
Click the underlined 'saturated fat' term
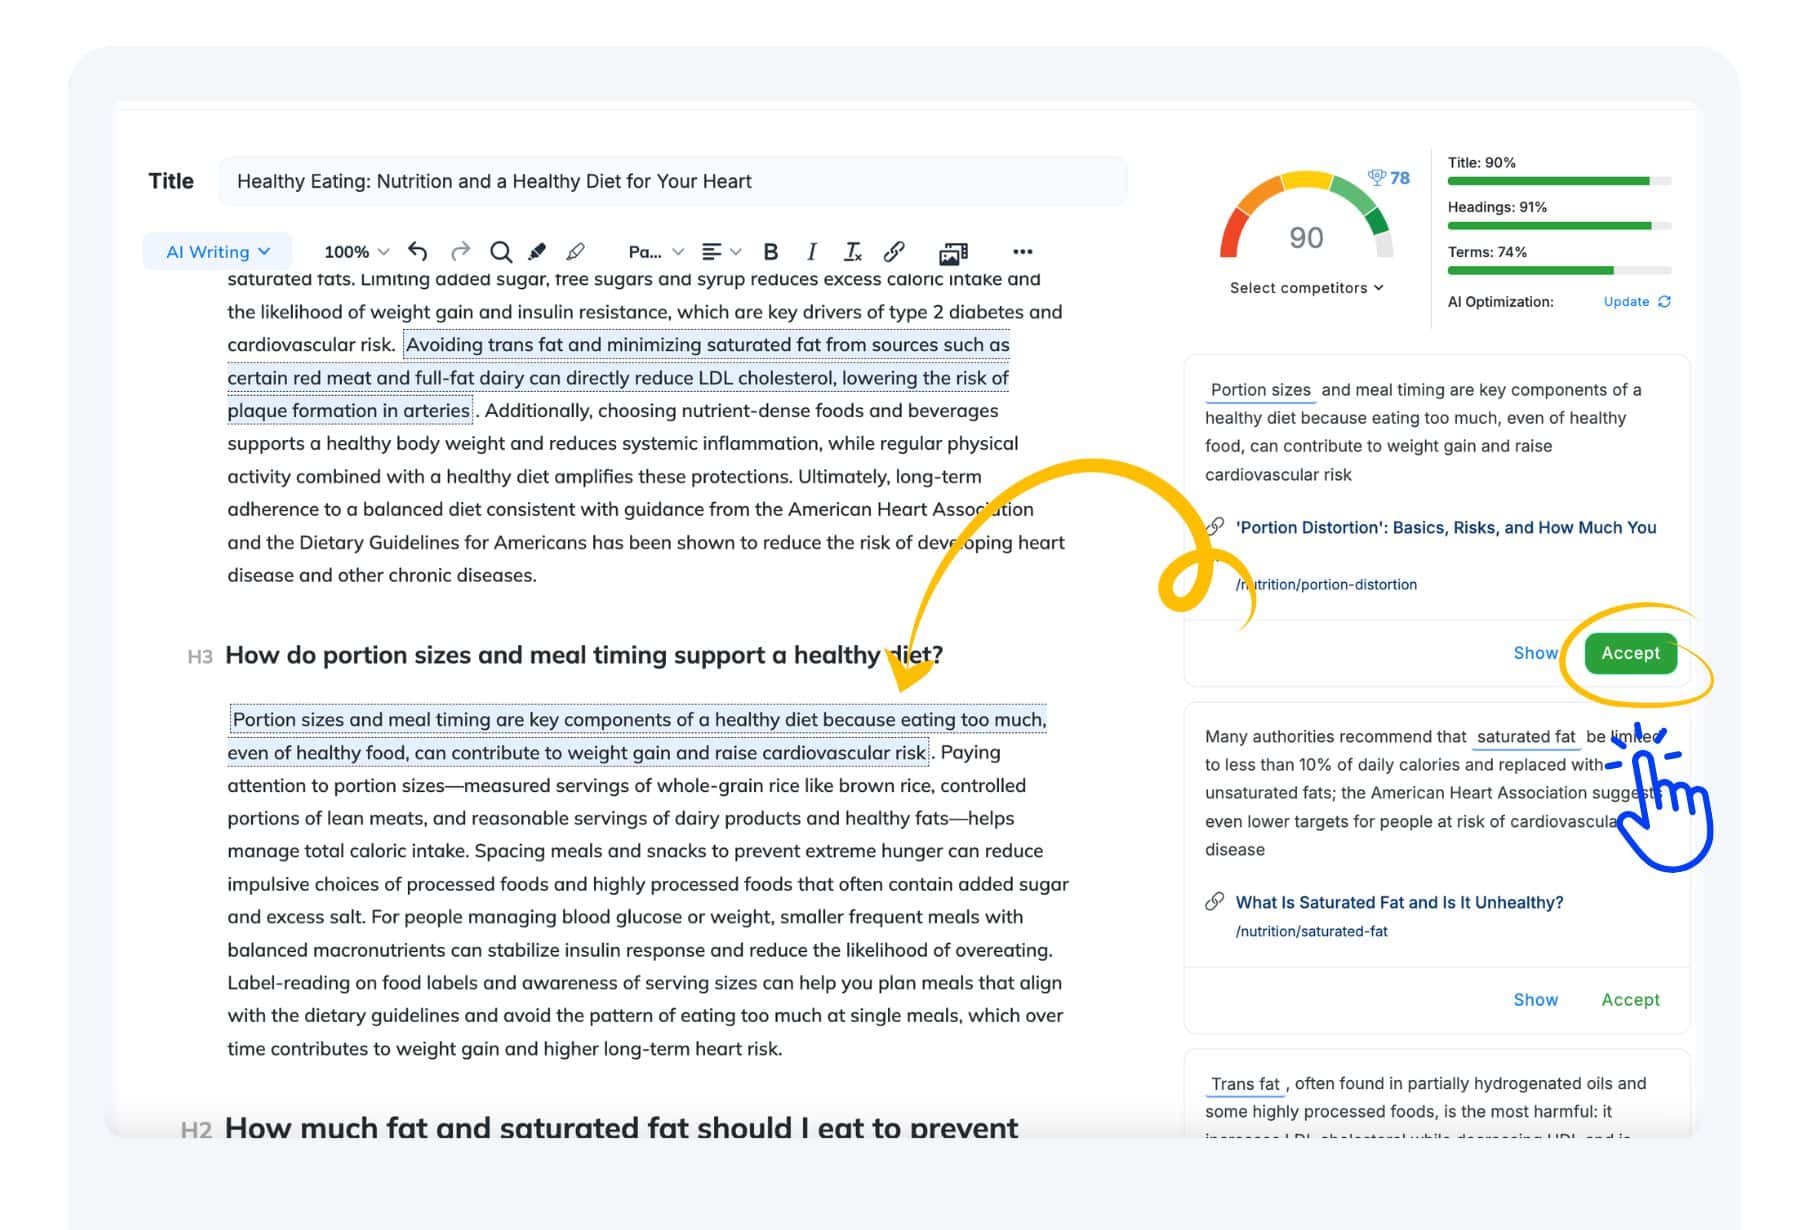click(1525, 737)
